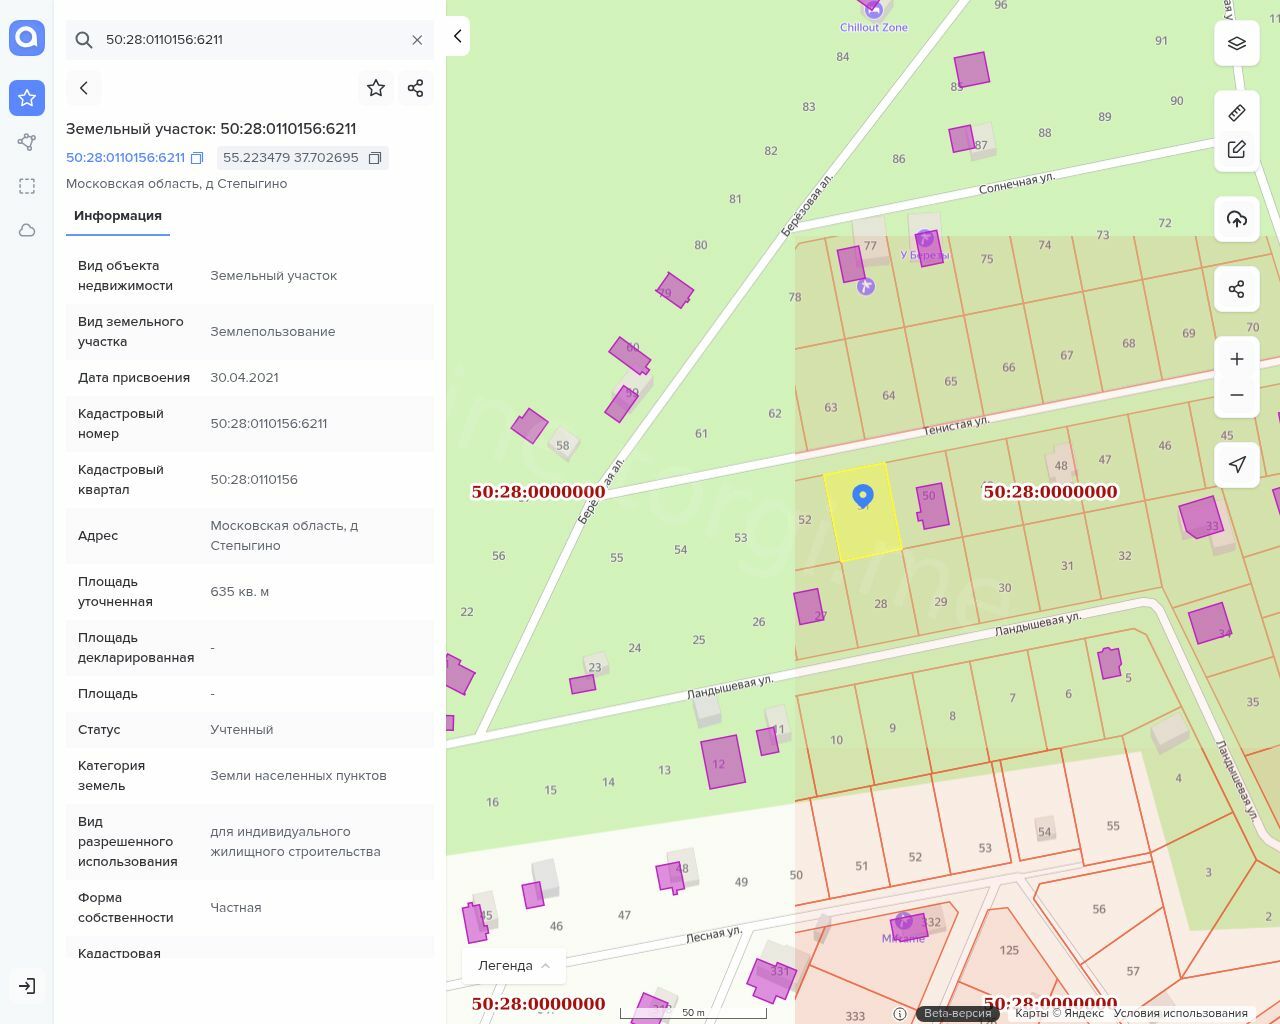The image size is (1280, 1024).
Task: Zoom out the map with minus button
Action: (1237, 395)
